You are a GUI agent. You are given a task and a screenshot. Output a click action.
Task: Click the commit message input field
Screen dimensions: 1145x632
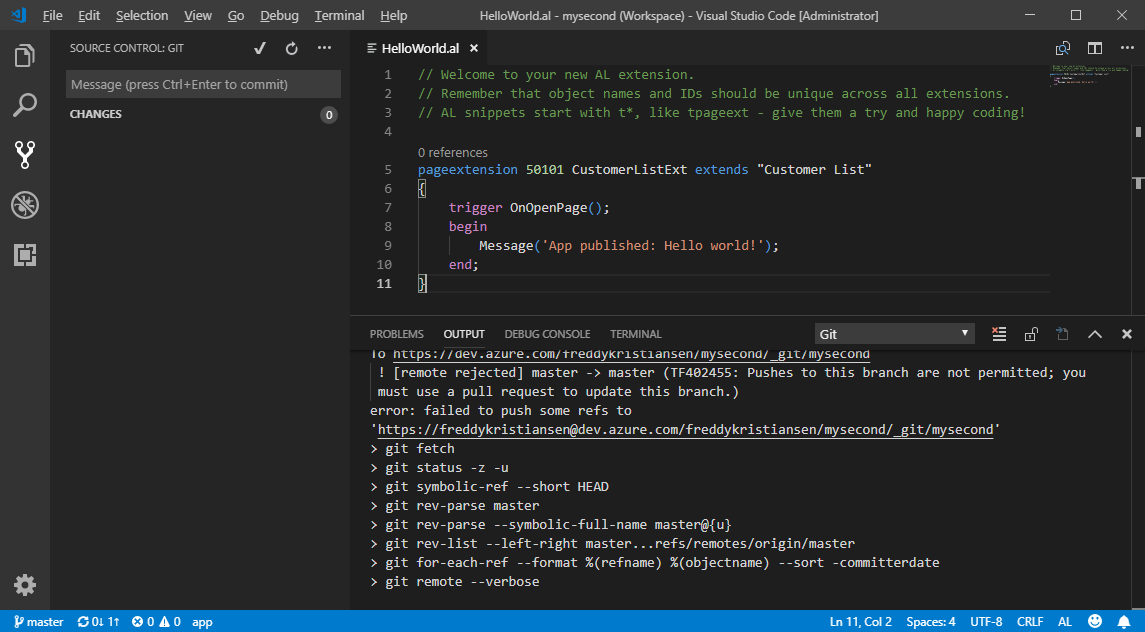(x=203, y=85)
